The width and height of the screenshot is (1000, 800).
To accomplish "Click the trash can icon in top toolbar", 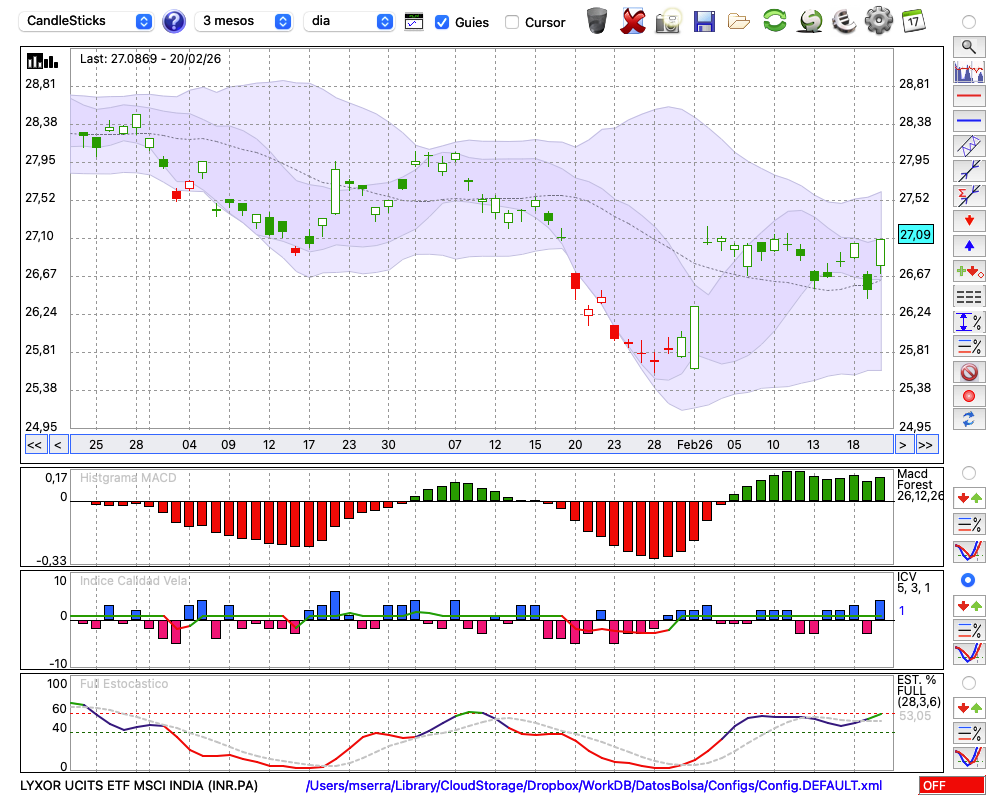I will coord(597,21).
